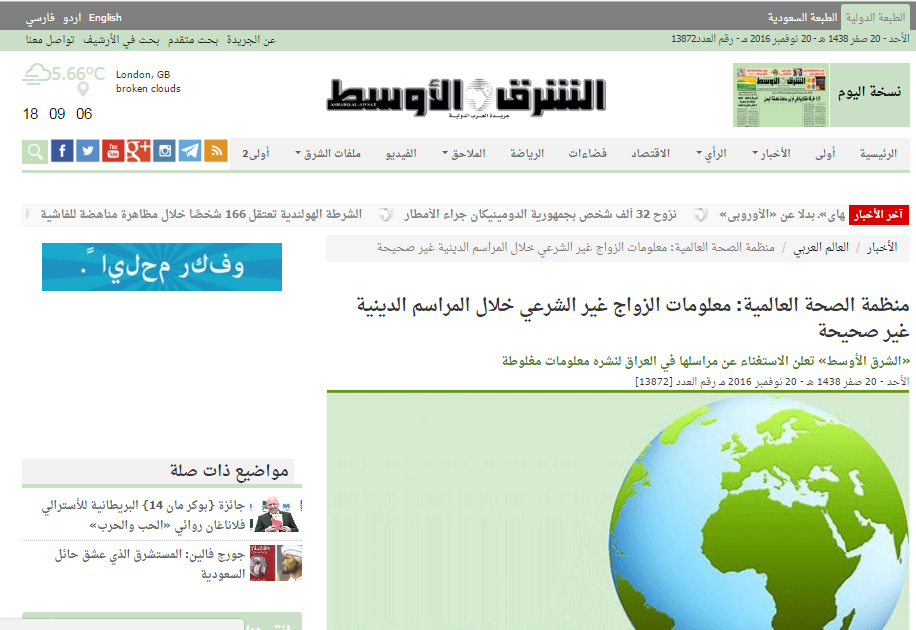Click the Twitter icon in navigation bar
916x630 pixels.
[87, 151]
